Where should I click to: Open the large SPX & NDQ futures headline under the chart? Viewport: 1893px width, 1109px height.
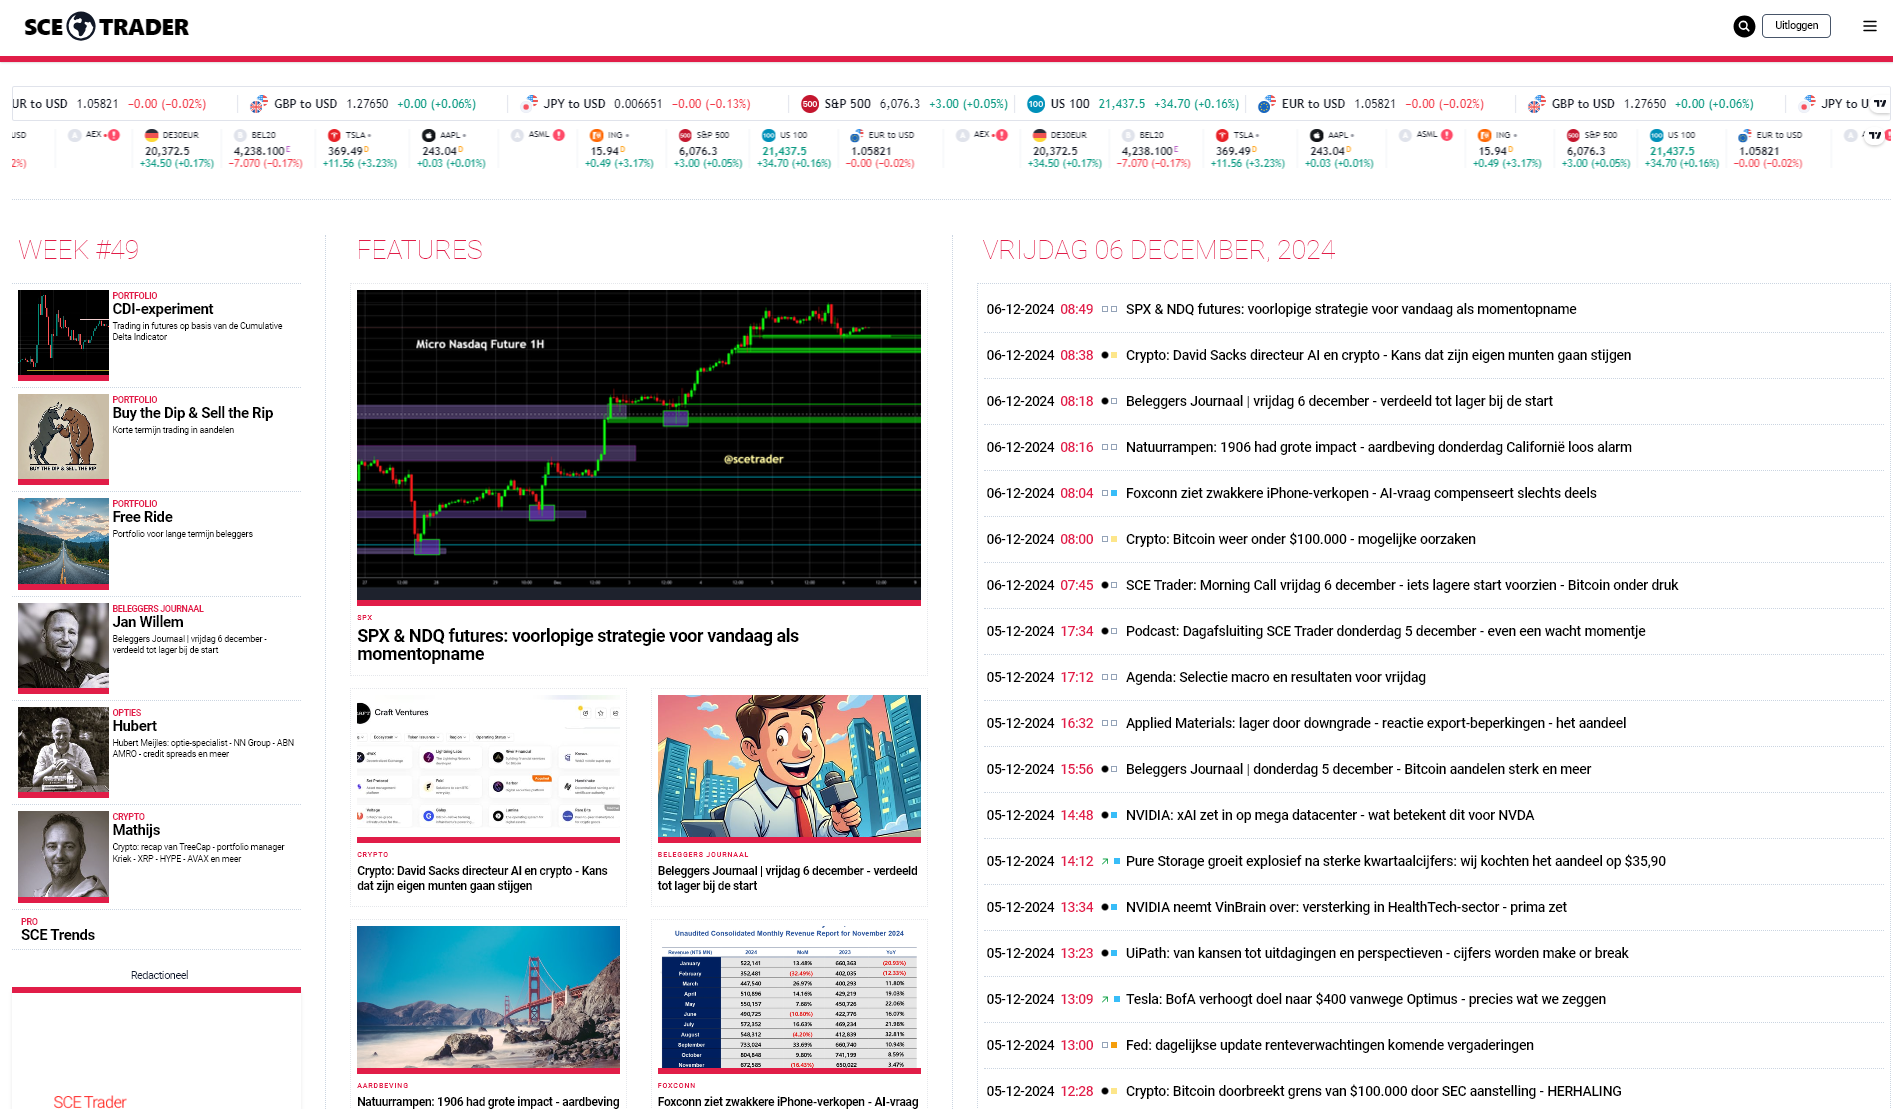[578, 645]
